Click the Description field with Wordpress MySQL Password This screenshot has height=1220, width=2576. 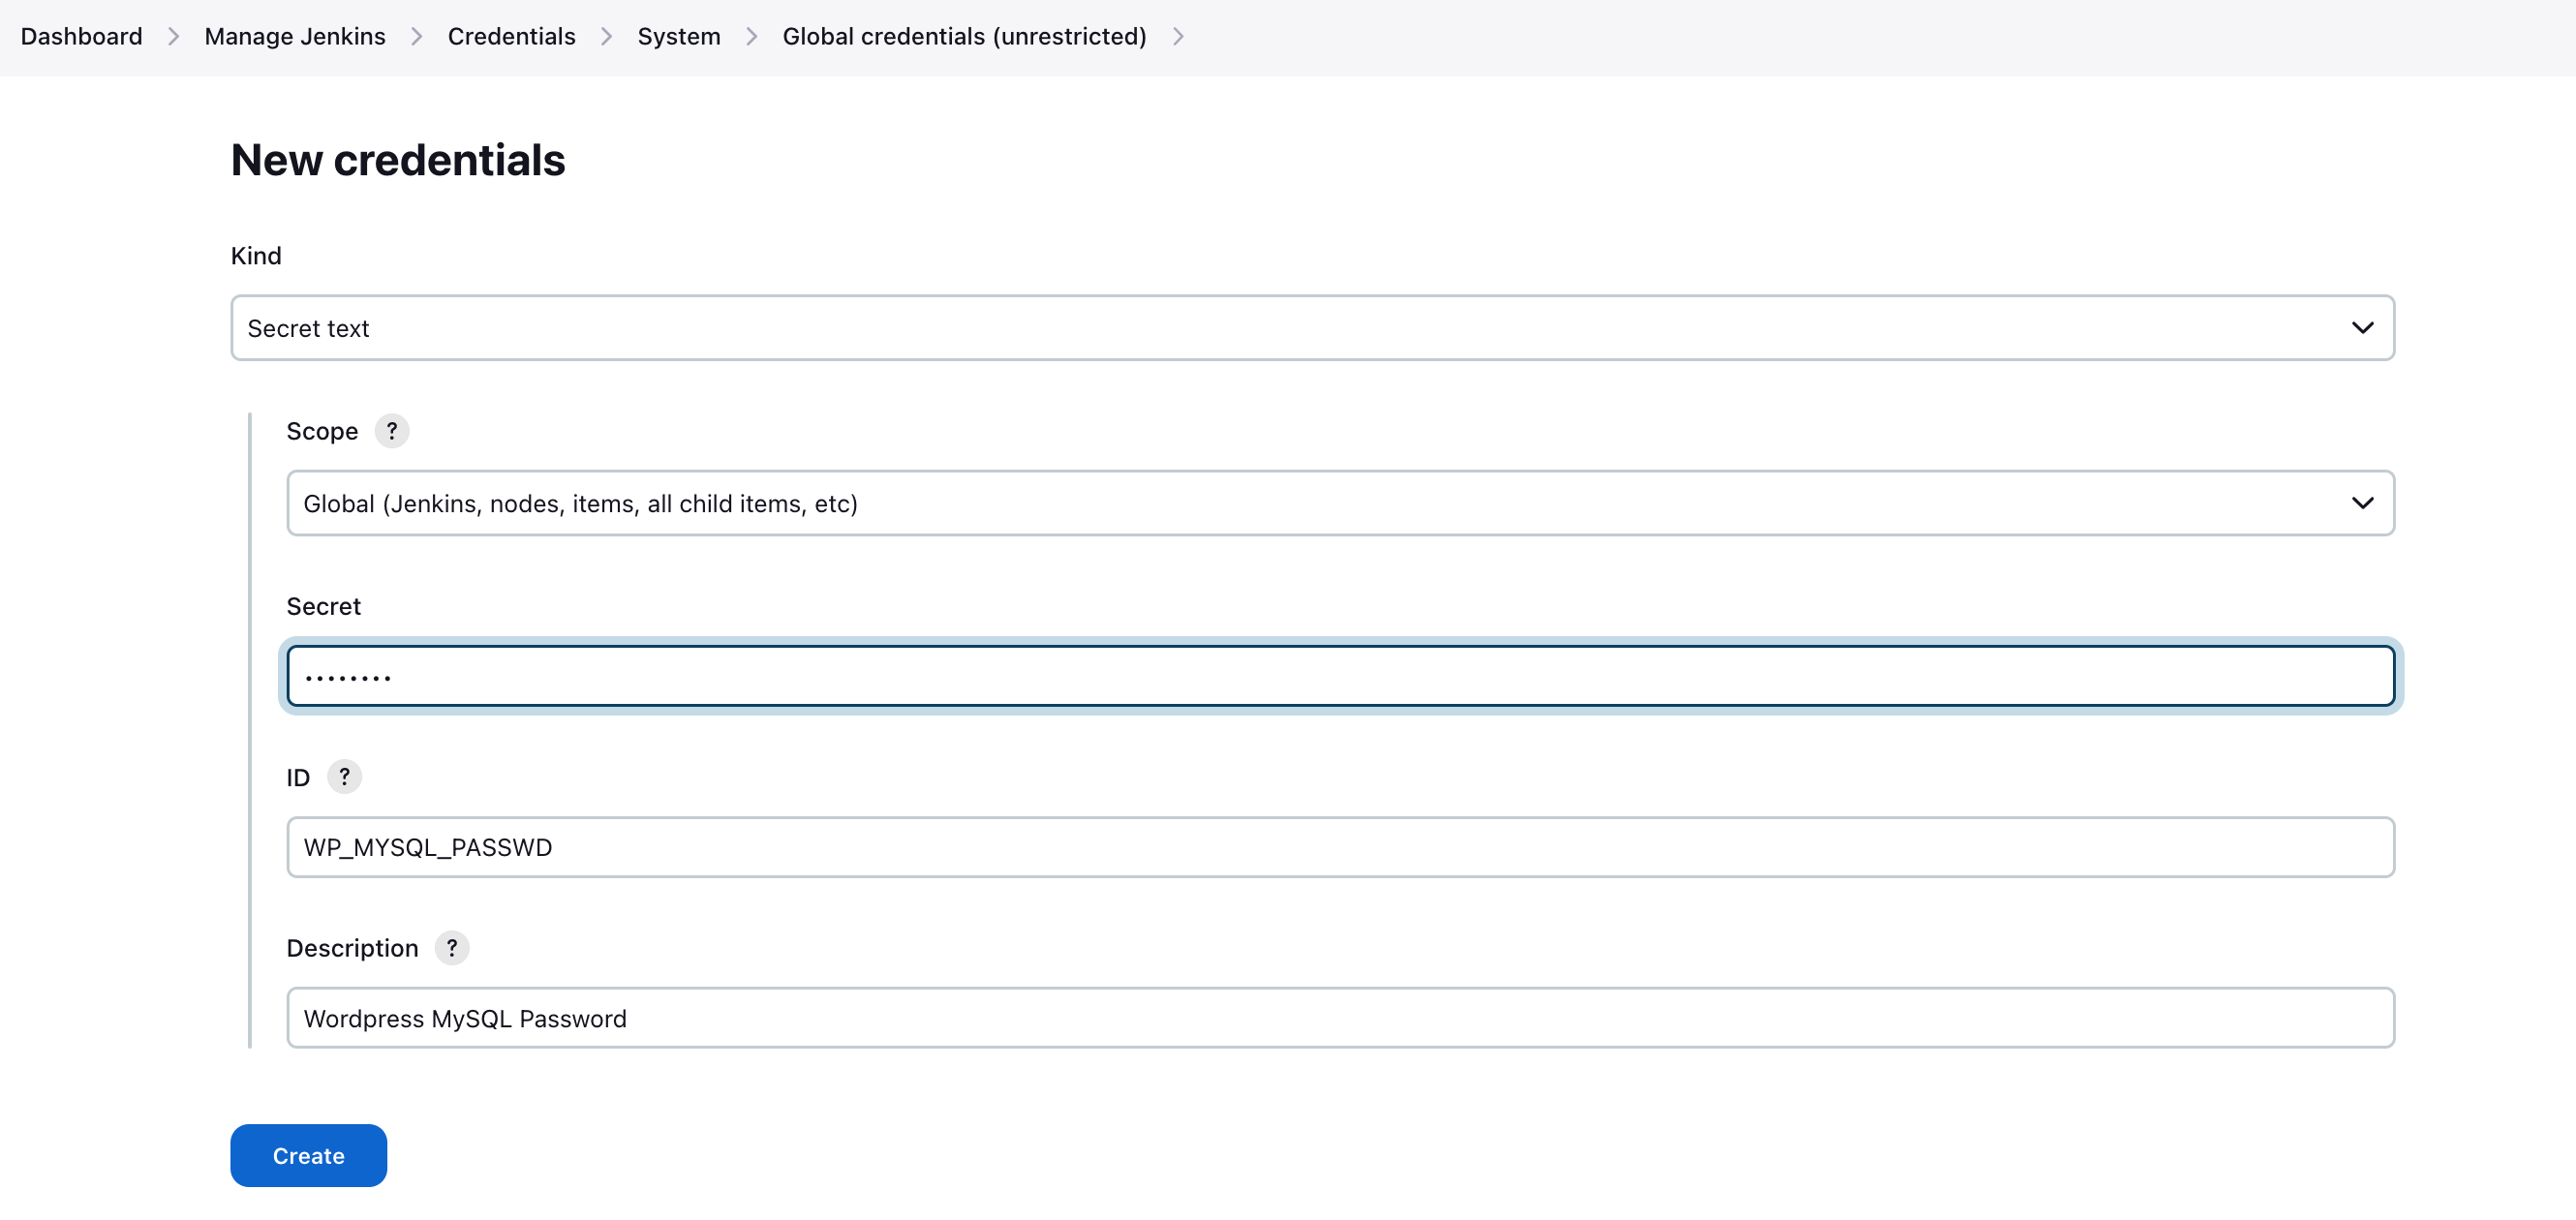click(1340, 1018)
